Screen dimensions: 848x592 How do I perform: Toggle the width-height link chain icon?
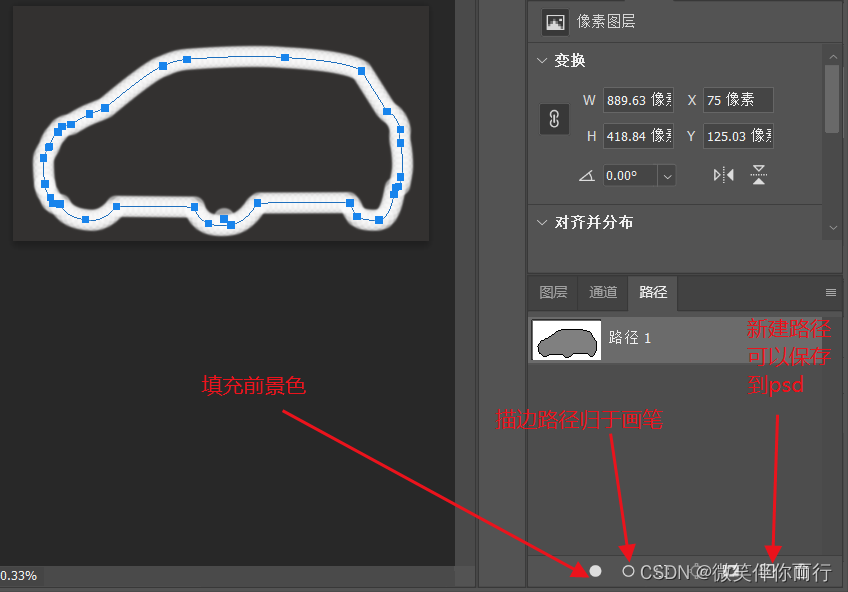click(x=554, y=118)
